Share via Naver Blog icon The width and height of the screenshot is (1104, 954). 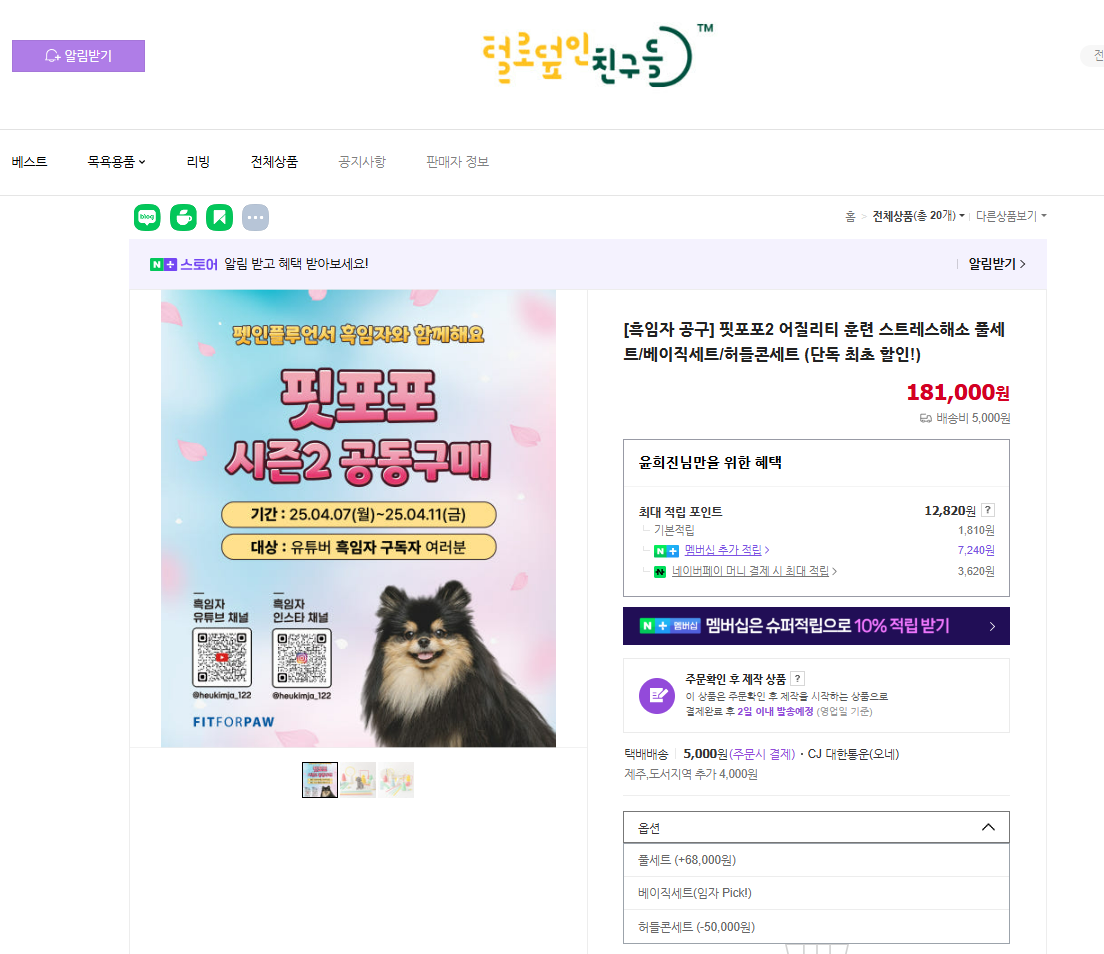point(147,218)
